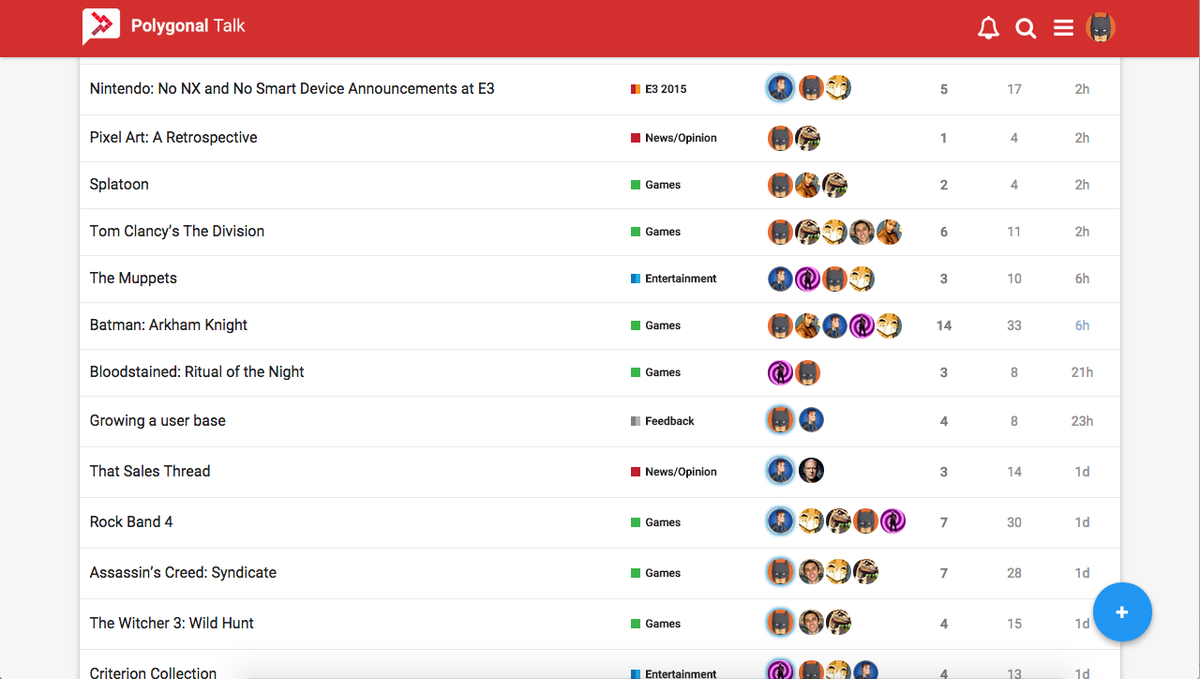Viewport: 1200px width, 679px height.
Task: Click the 23h activity on Growing a user base
Action: click(1082, 421)
